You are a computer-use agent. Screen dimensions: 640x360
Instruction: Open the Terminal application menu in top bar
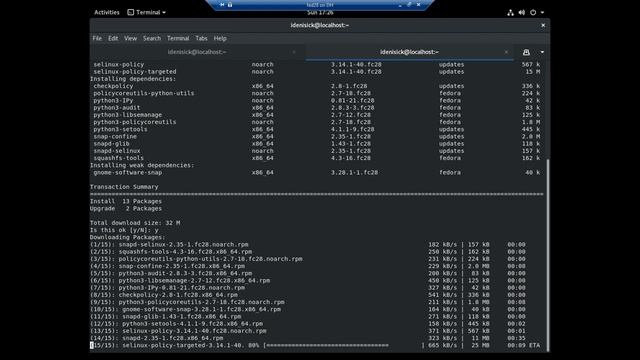(x=147, y=12)
